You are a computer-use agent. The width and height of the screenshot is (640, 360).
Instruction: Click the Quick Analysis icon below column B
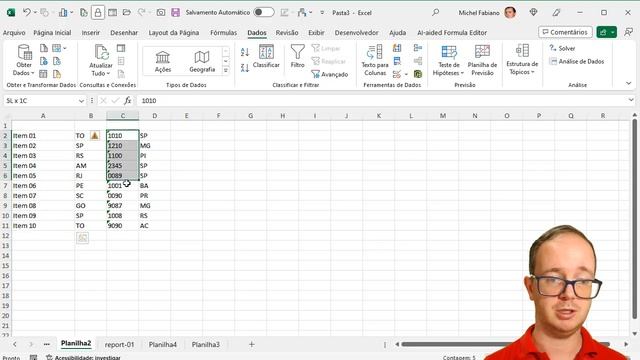[x=82, y=238]
